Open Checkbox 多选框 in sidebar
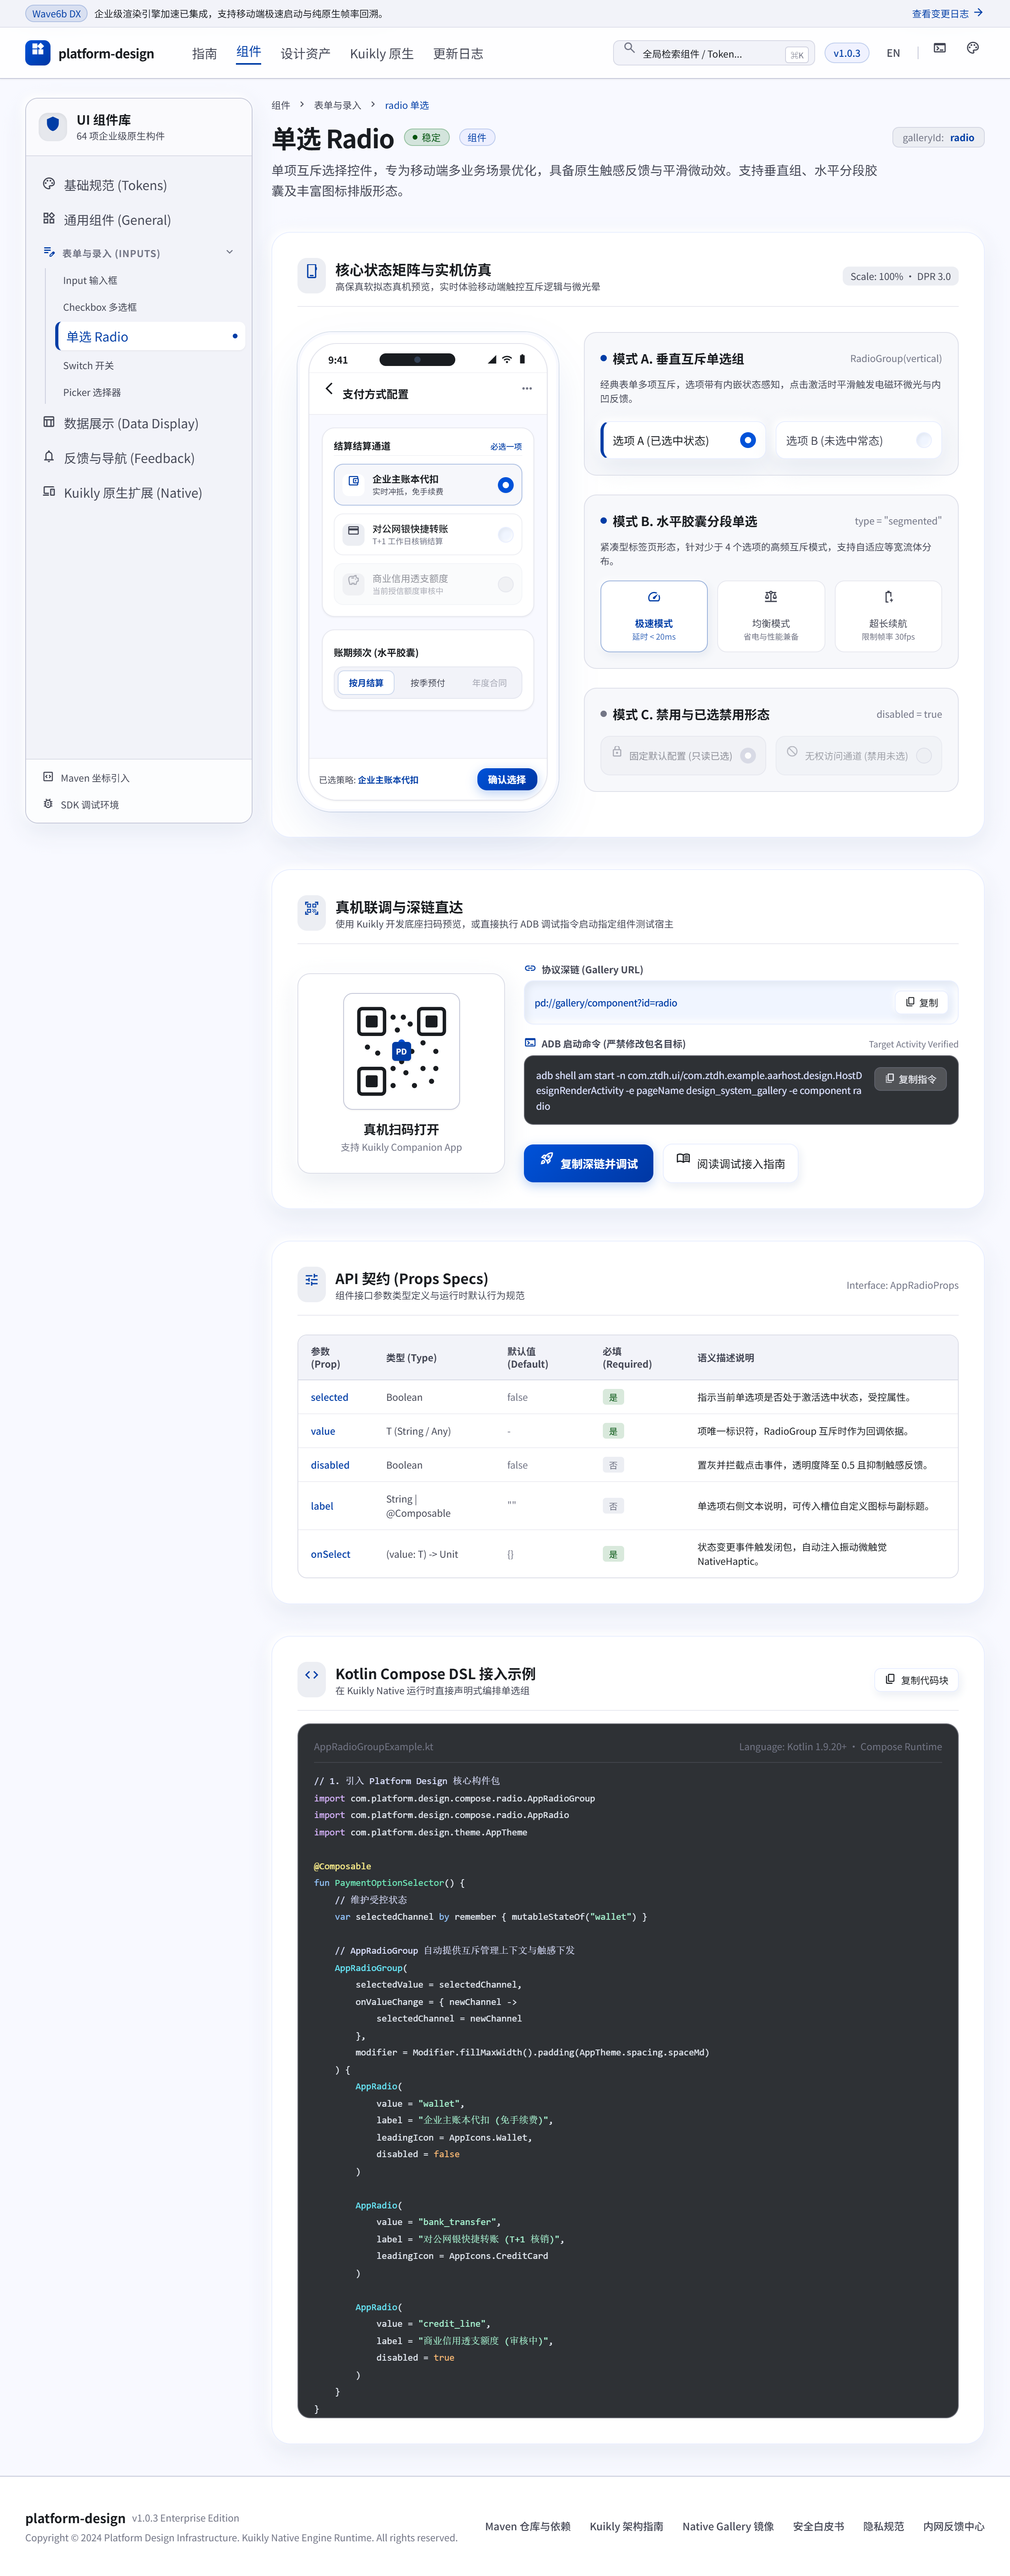The width and height of the screenshot is (1010, 2576). pyautogui.click(x=100, y=307)
